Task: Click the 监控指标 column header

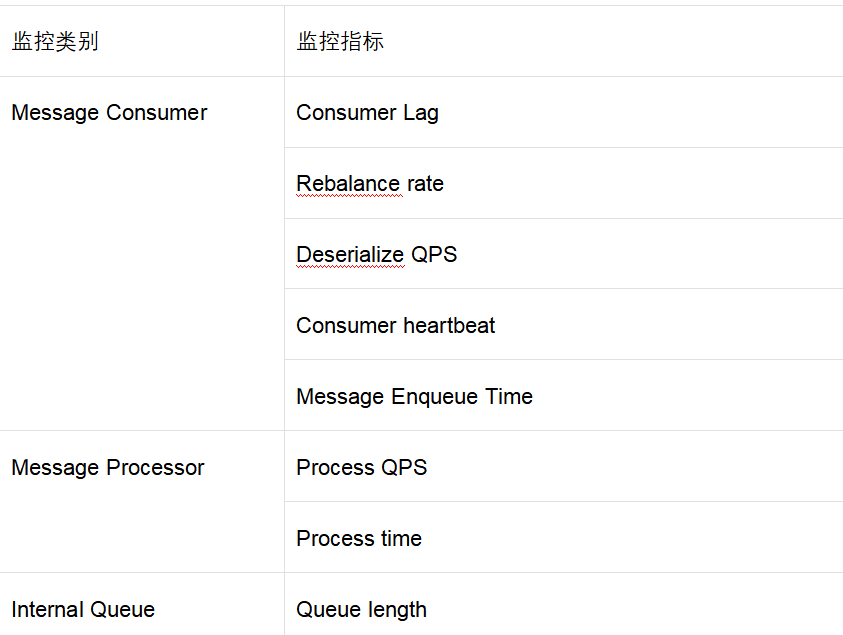Action: coord(340,42)
